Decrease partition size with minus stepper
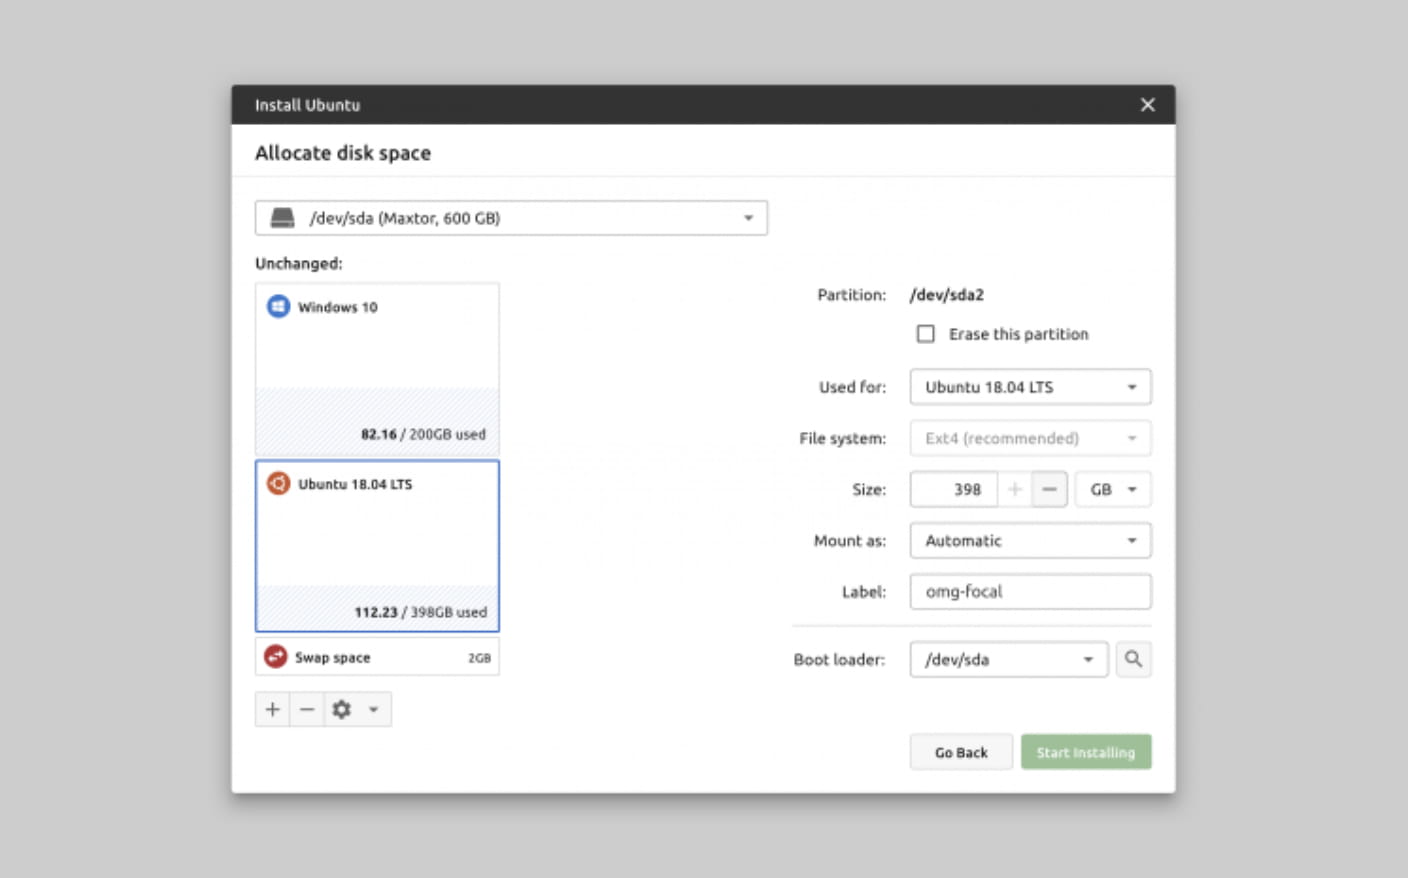This screenshot has width=1408, height=878. coord(1049,489)
